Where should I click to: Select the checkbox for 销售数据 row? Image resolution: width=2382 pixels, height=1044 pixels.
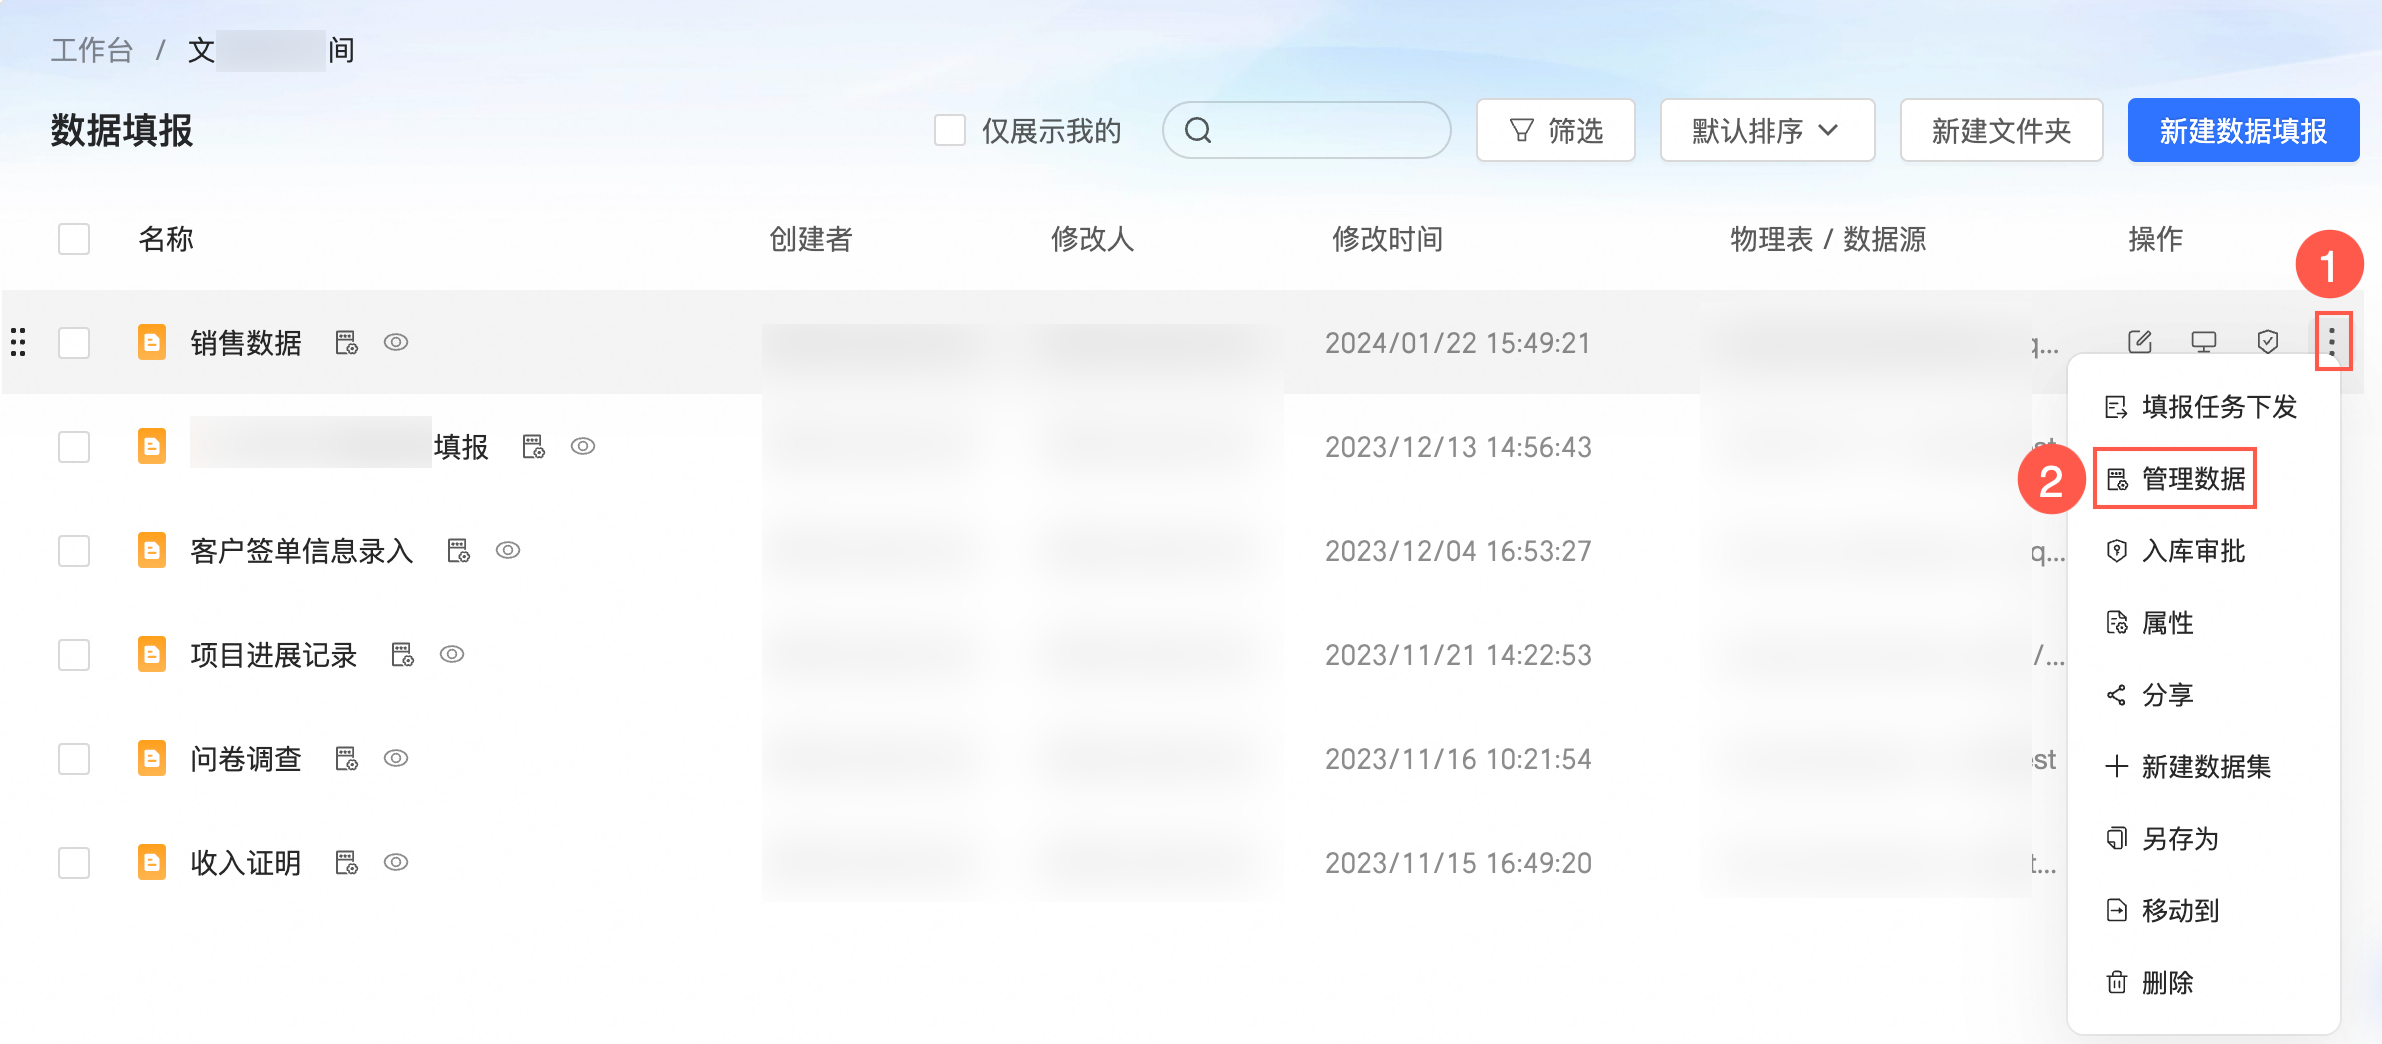point(74,343)
